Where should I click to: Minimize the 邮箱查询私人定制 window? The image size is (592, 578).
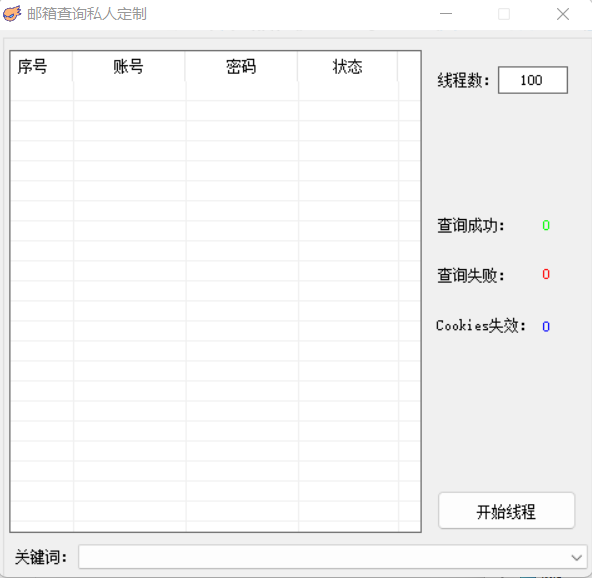click(x=446, y=14)
